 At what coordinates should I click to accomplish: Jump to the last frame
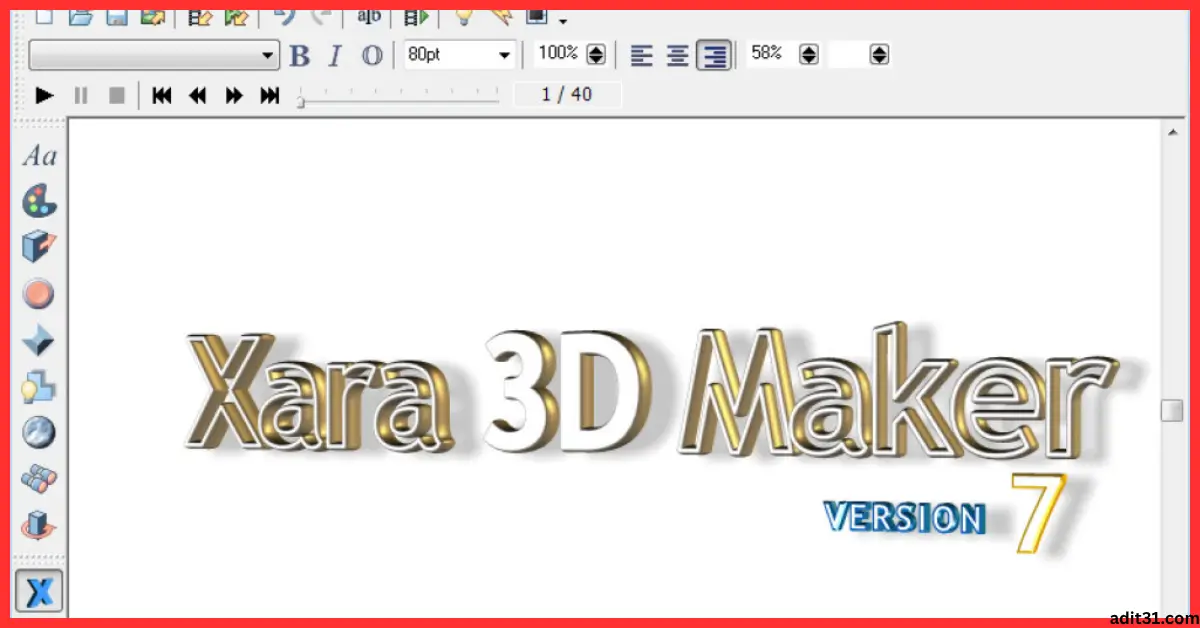pyautogui.click(x=270, y=96)
